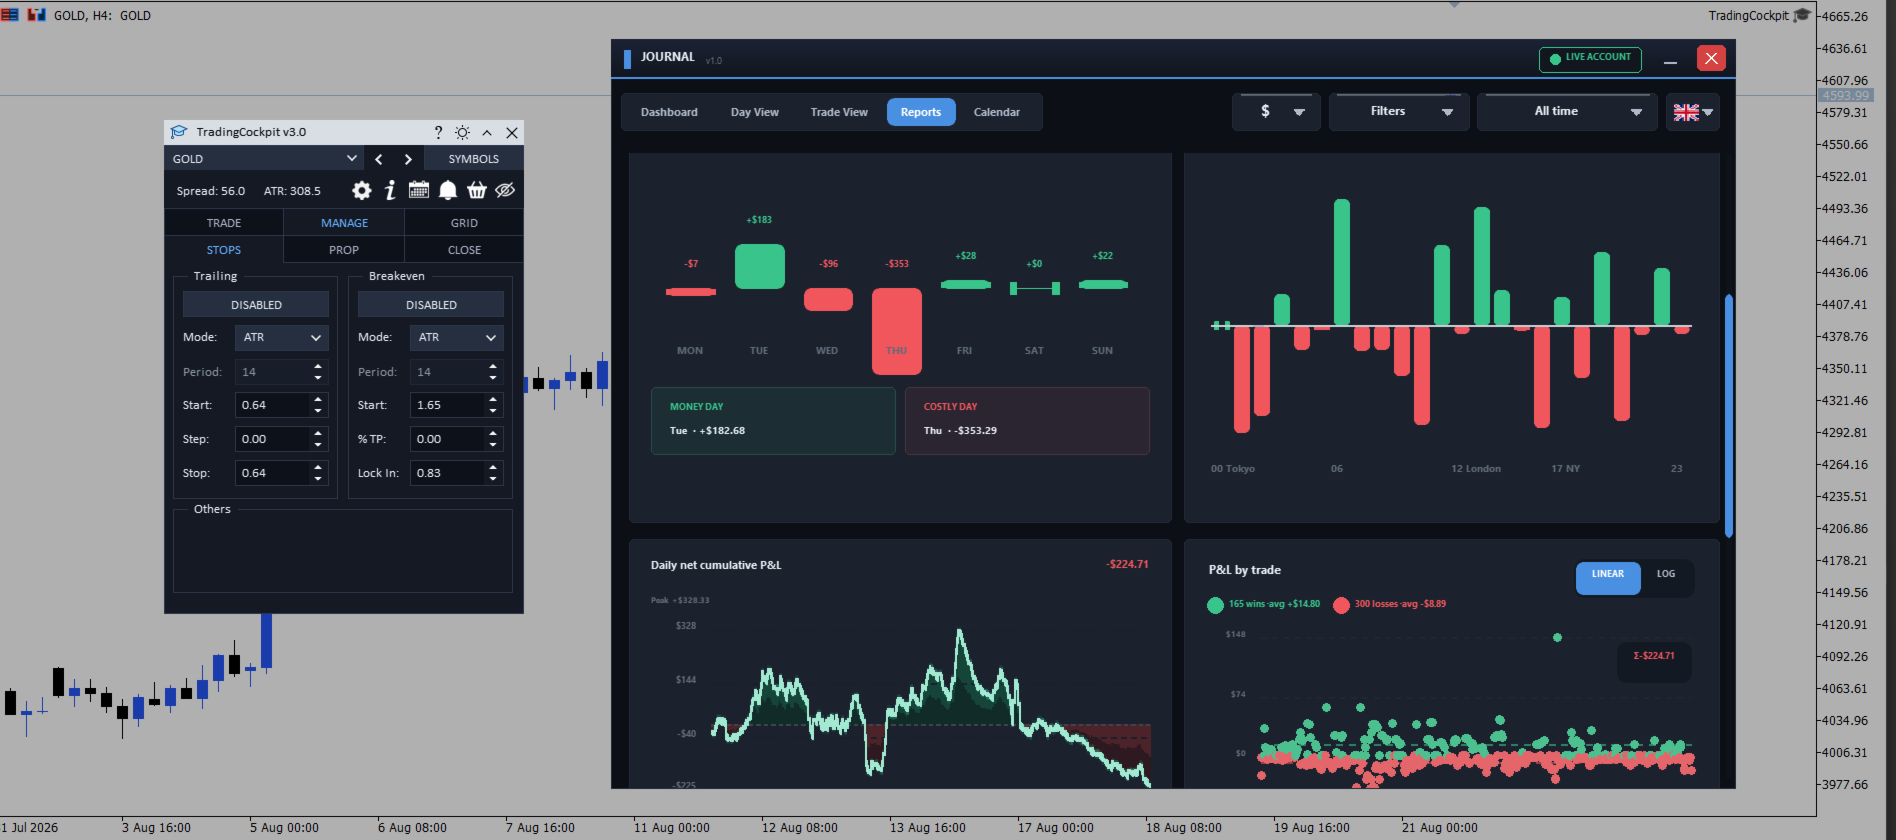Click the info icon in TradingCockpit
The width and height of the screenshot is (1896, 840).
pos(390,190)
